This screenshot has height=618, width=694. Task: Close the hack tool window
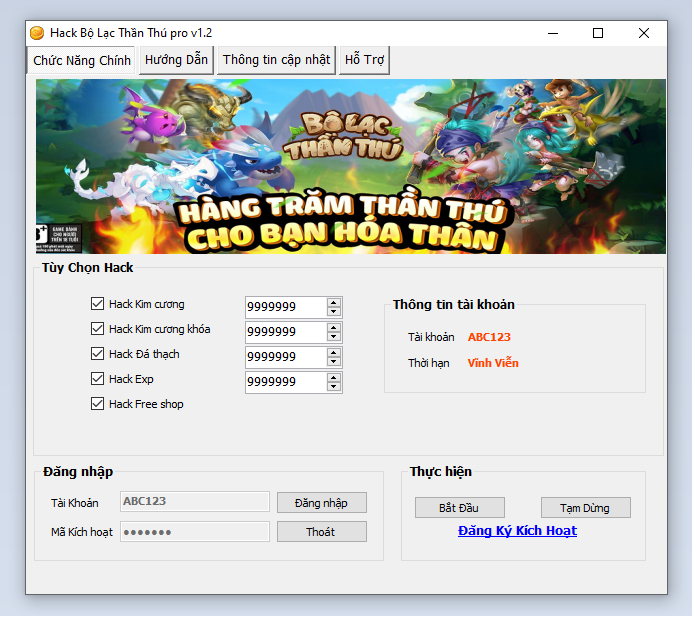(644, 33)
